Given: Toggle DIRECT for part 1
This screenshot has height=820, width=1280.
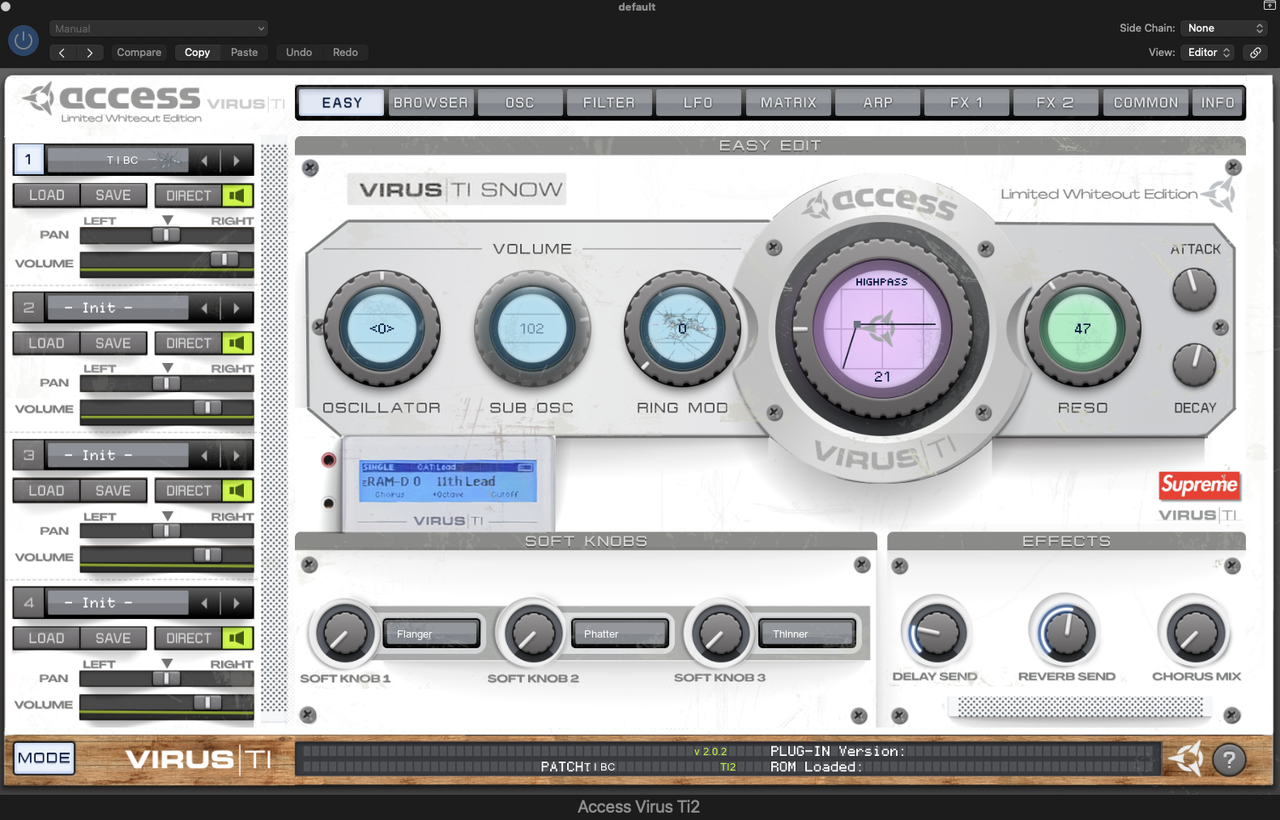Looking at the screenshot, I should pos(188,195).
